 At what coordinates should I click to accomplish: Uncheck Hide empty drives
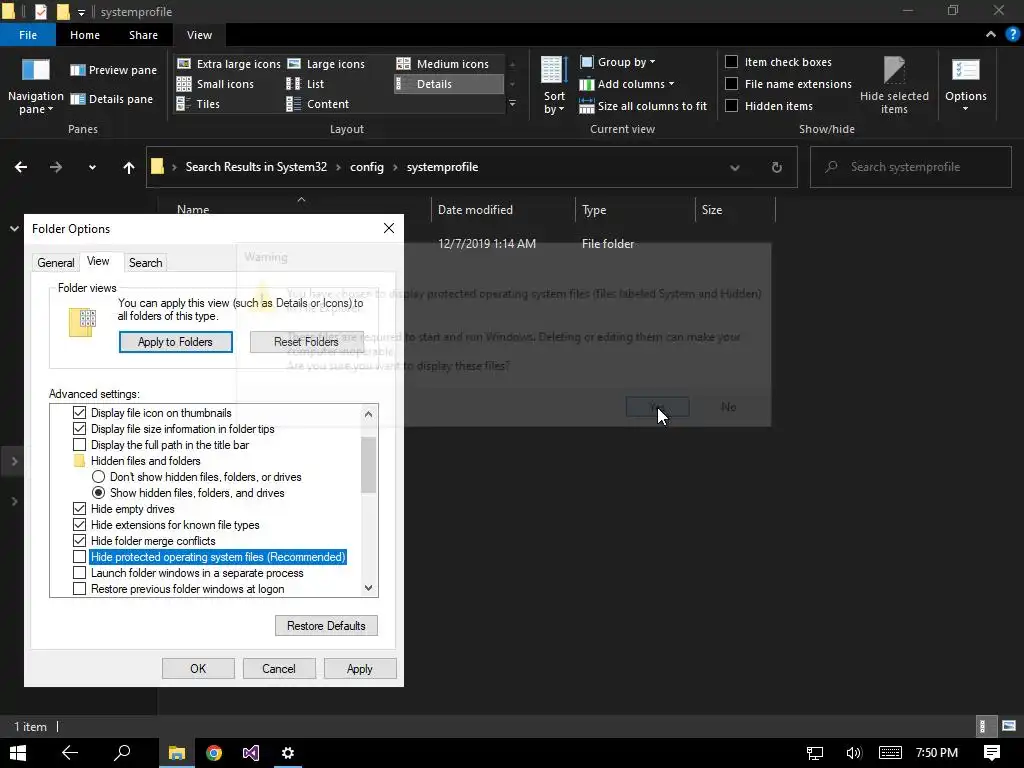click(x=79, y=509)
